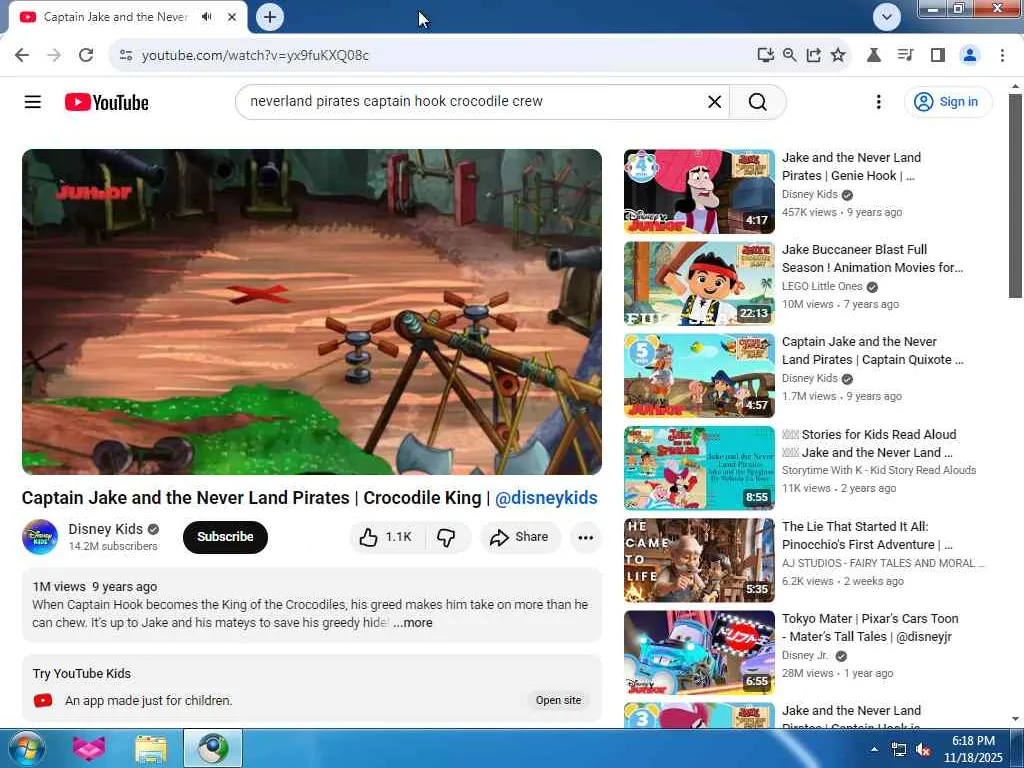Viewport: 1024px width, 768px height.
Task: Close the Captain Jake tab
Action: pyautogui.click(x=232, y=17)
